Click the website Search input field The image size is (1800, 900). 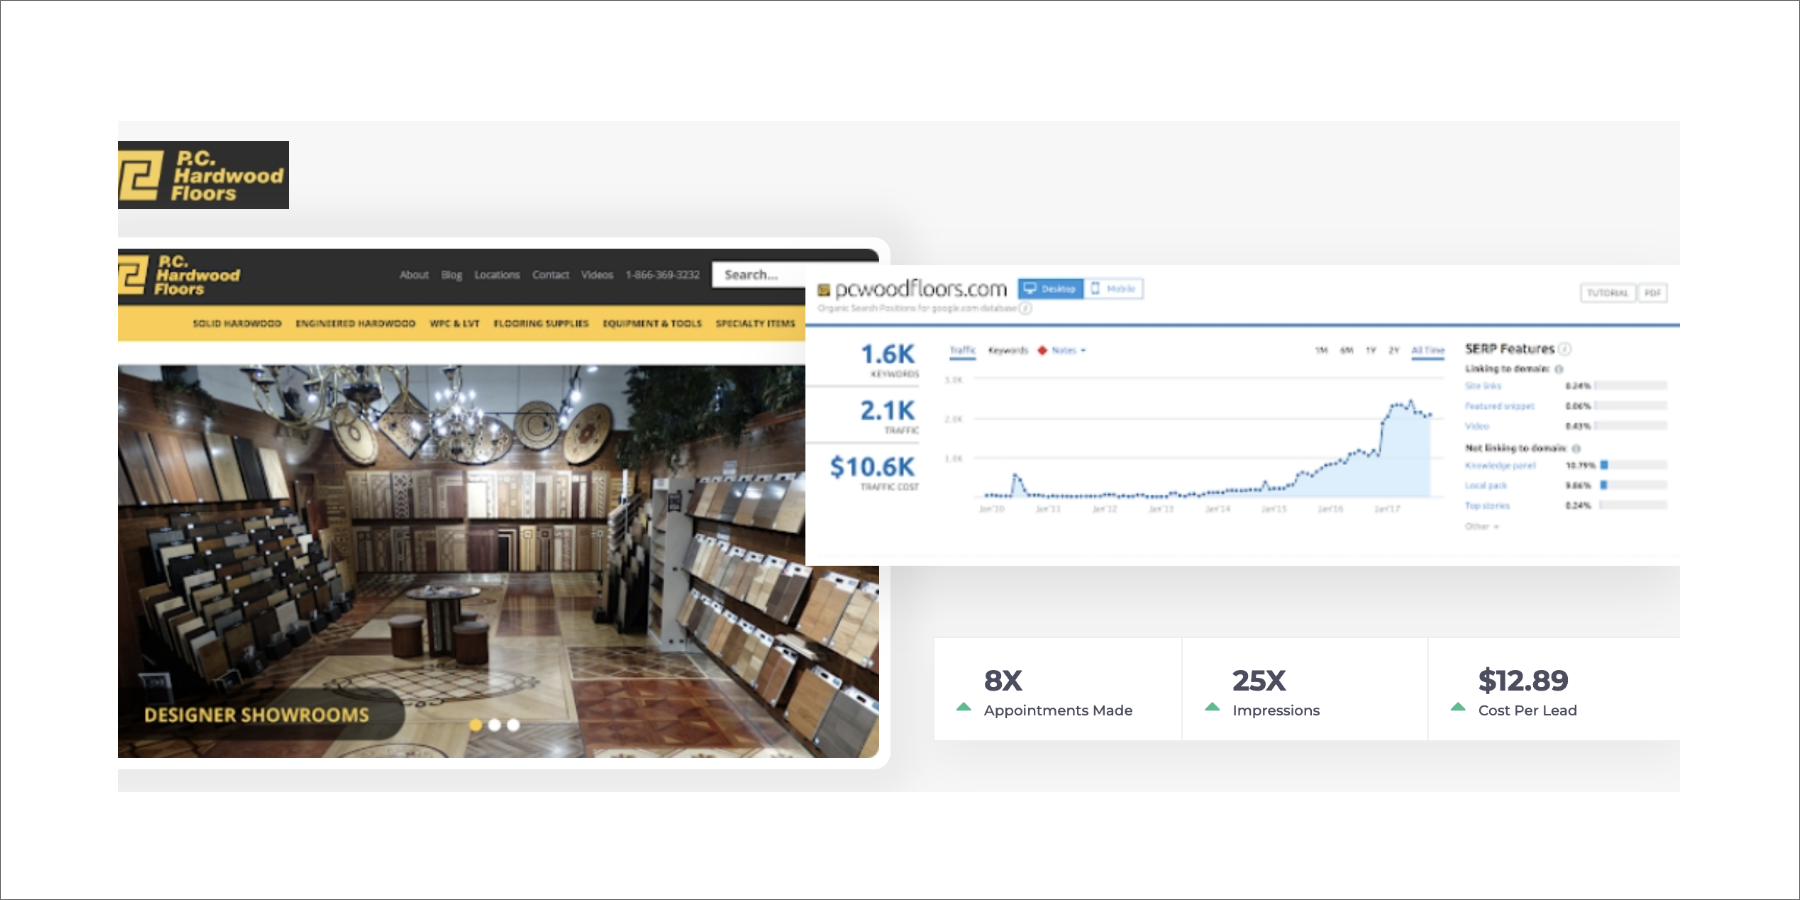point(759,275)
